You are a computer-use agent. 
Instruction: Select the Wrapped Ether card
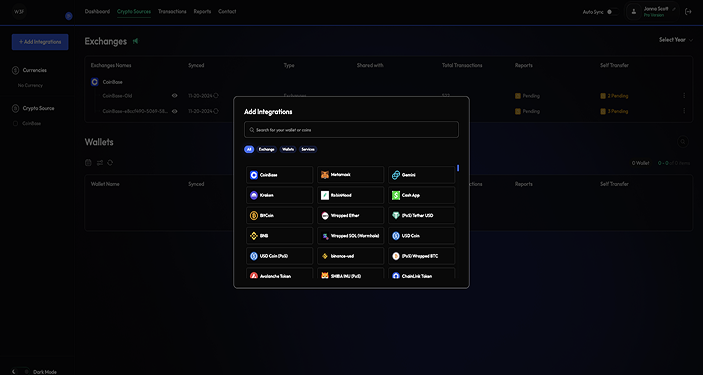pyautogui.click(x=351, y=215)
